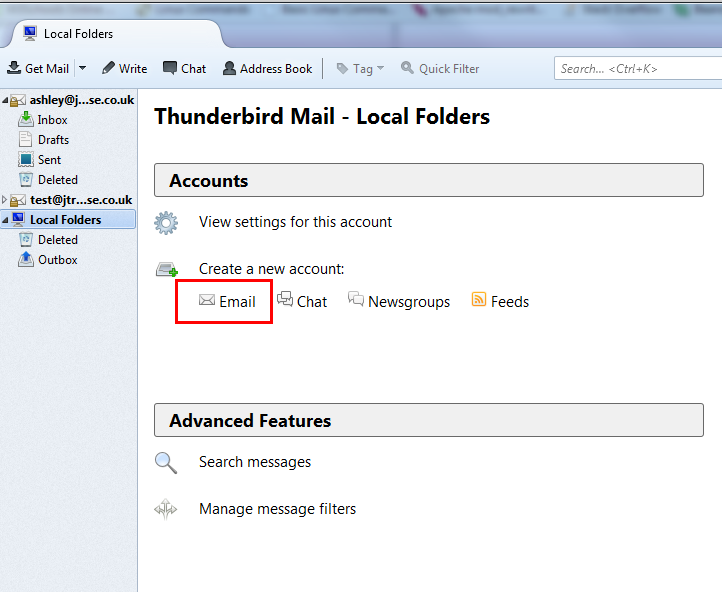Screen dimensions: 722x592
Task: Click envelope icon of test@jtr account
Action: click(18, 200)
